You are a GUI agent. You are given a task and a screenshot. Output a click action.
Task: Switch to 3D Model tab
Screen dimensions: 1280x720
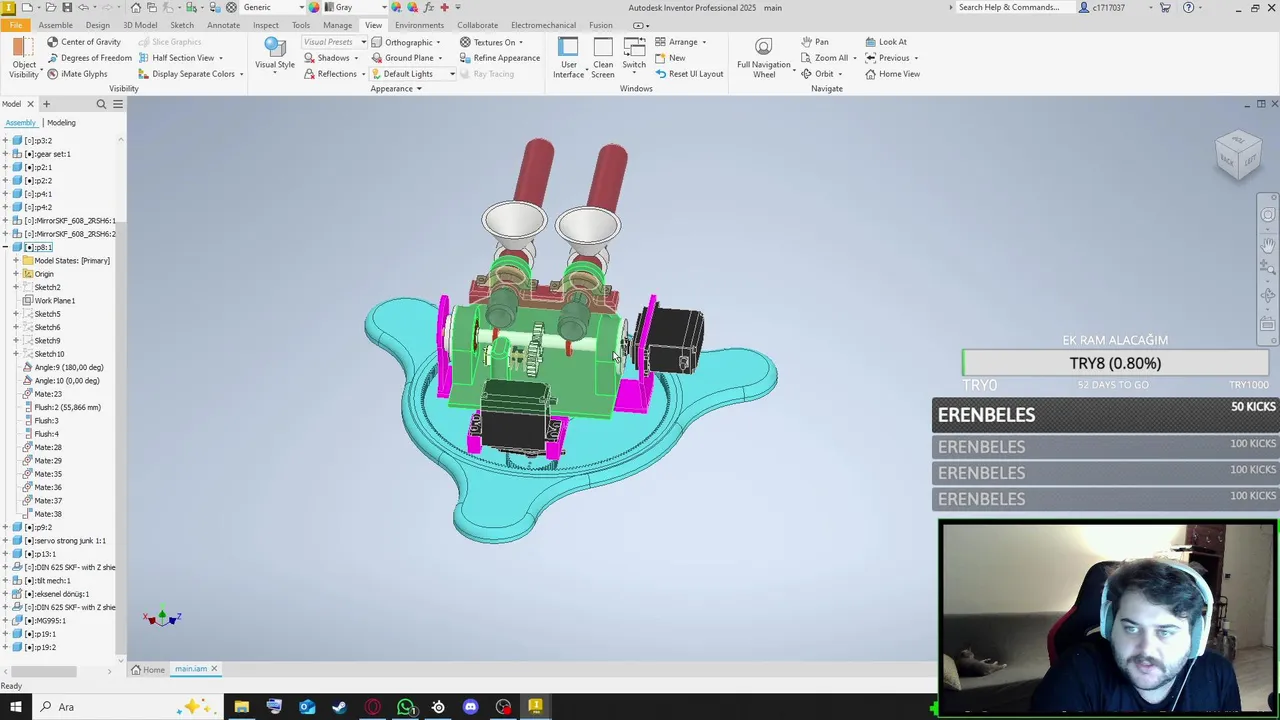pyautogui.click(x=140, y=25)
